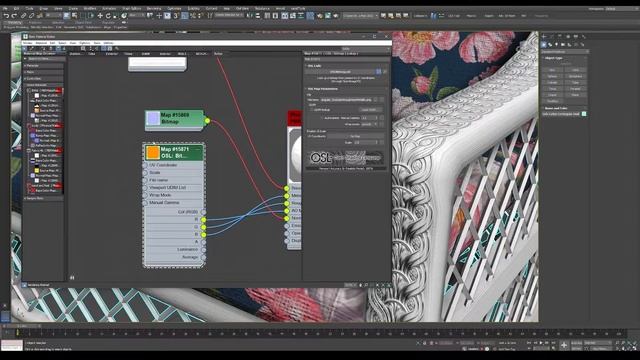This screenshot has width=640, height=360.
Task: Expand the Materials group in browser
Action: click(43, 65)
